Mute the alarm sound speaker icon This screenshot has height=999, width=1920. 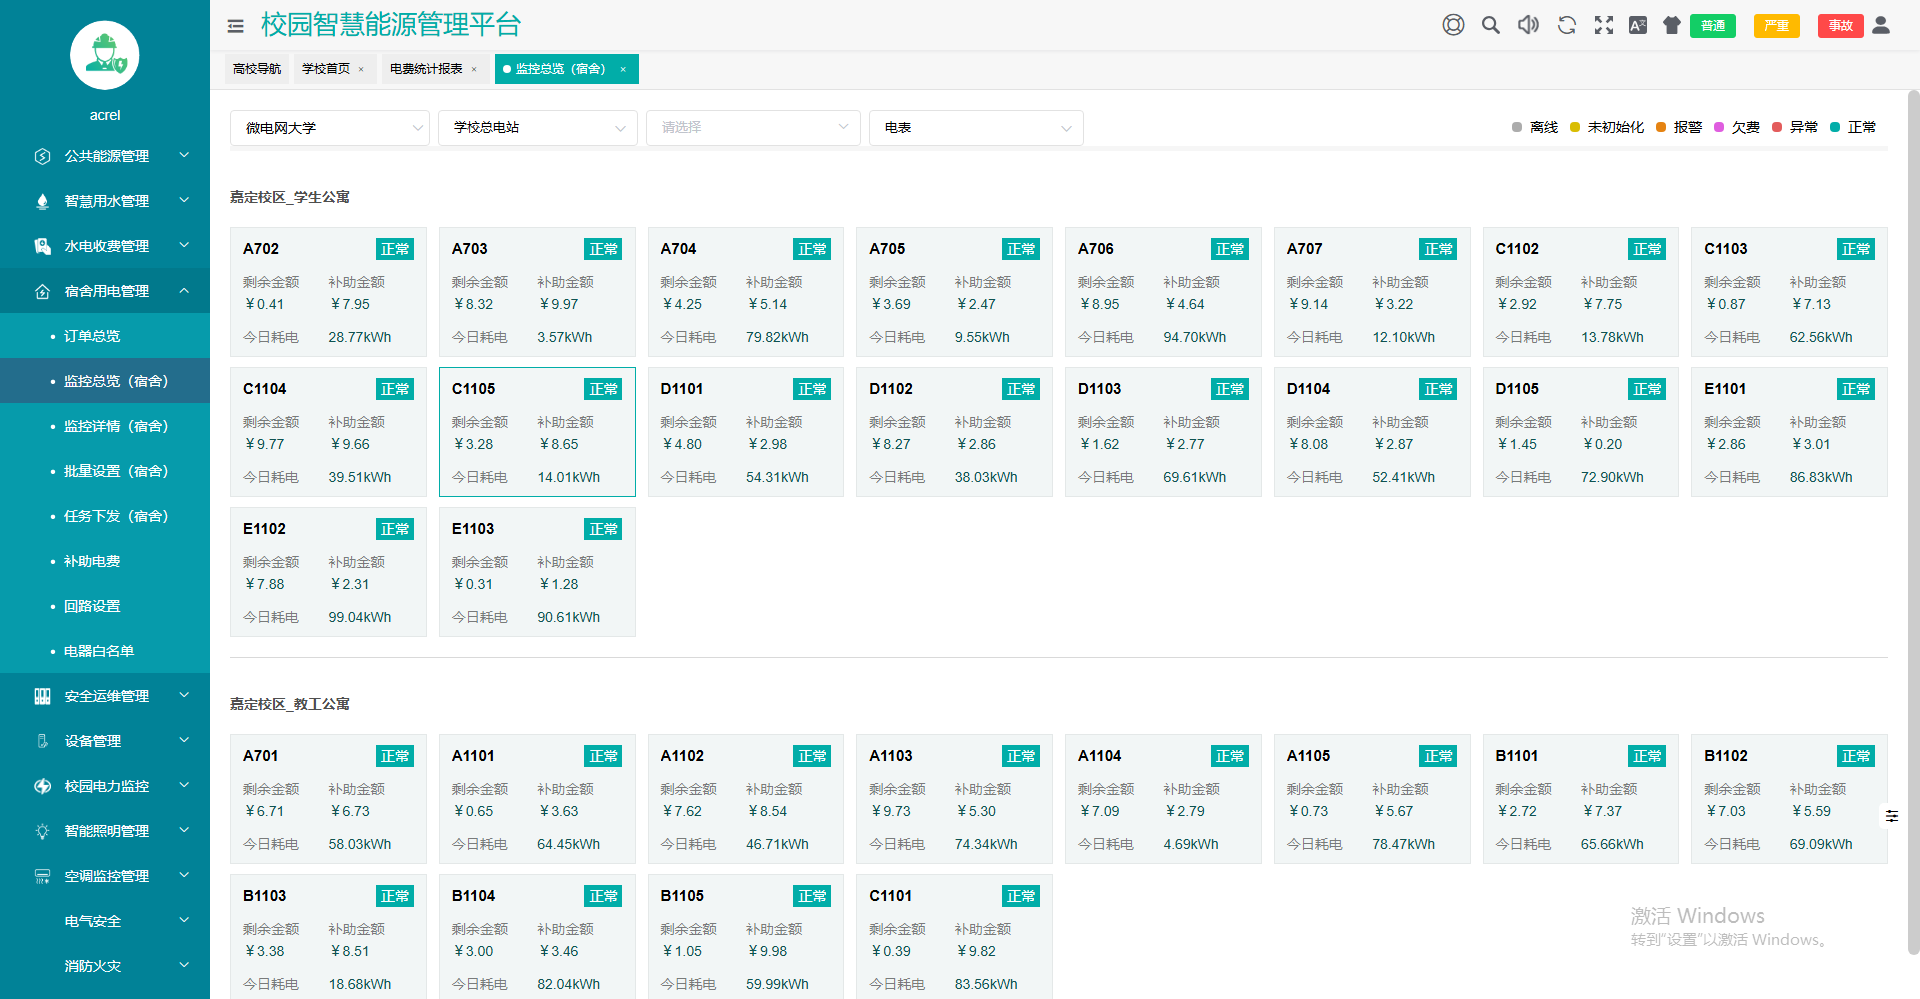click(1528, 25)
